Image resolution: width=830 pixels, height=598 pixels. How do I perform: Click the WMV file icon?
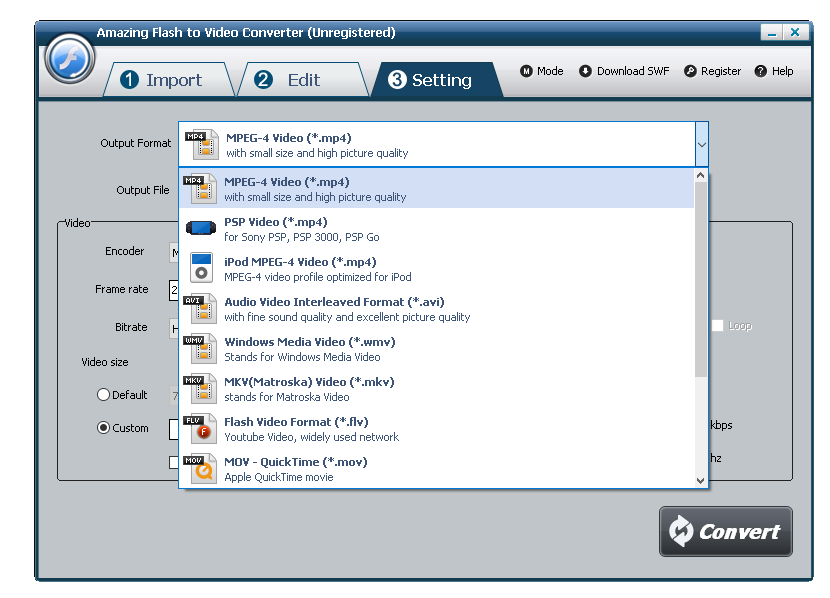[200, 348]
